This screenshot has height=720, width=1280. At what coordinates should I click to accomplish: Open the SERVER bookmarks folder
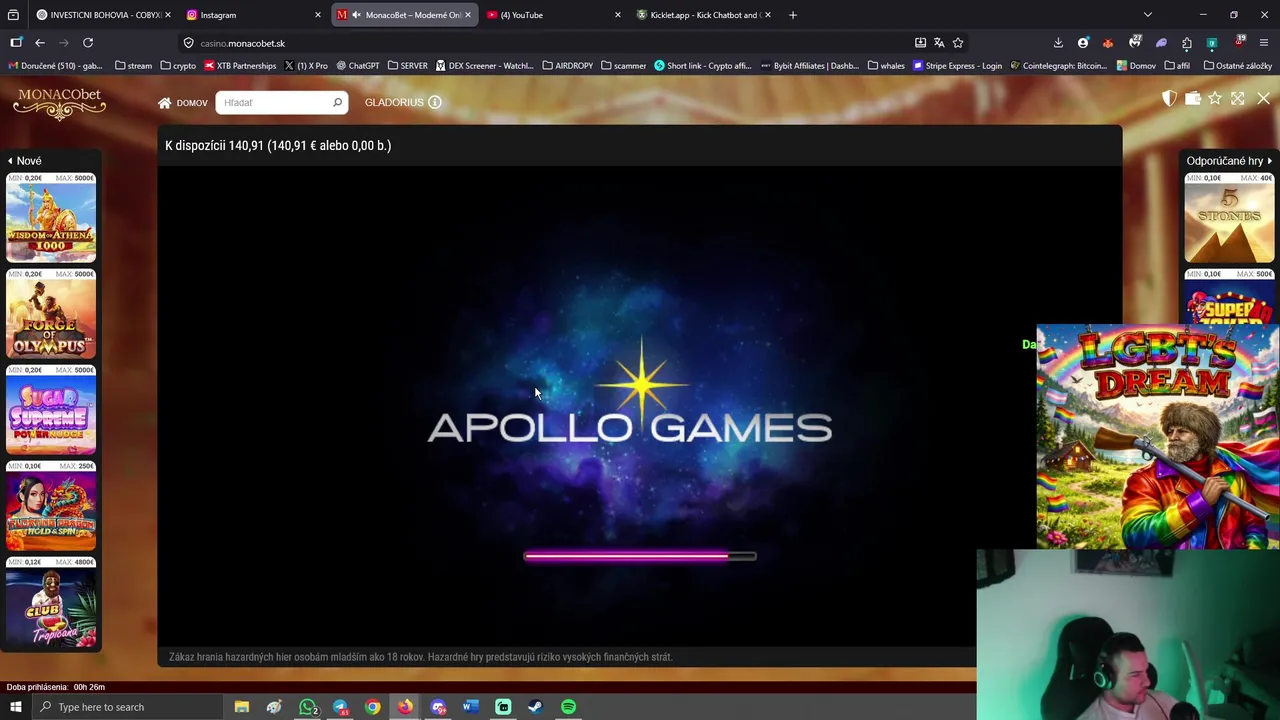coord(407,66)
